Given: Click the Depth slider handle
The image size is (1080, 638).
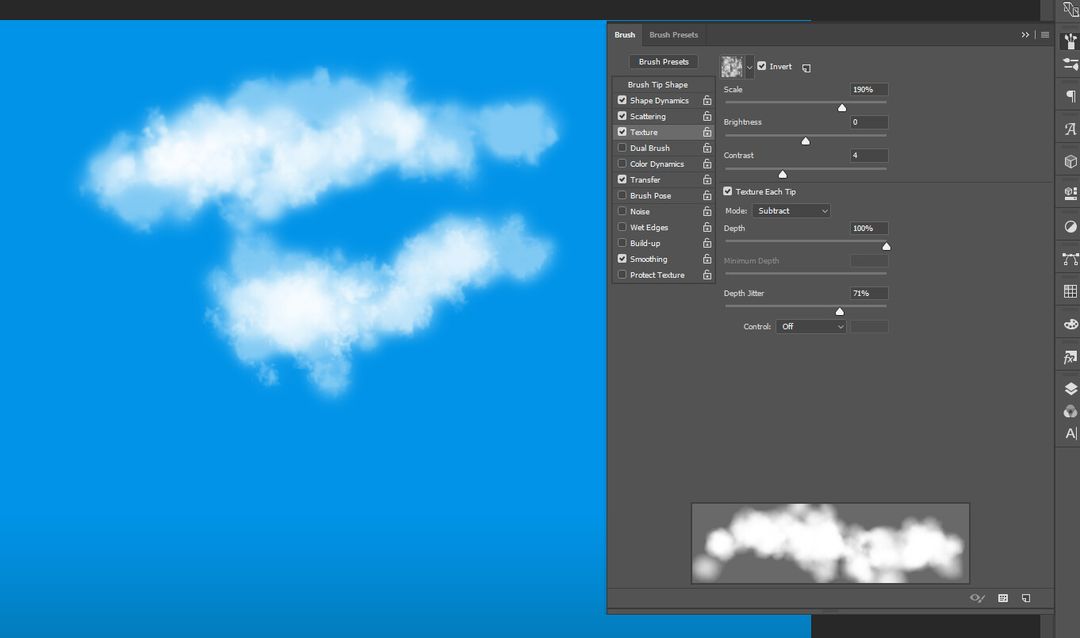Looking at the screenshot, I should [x=886, y=246].
